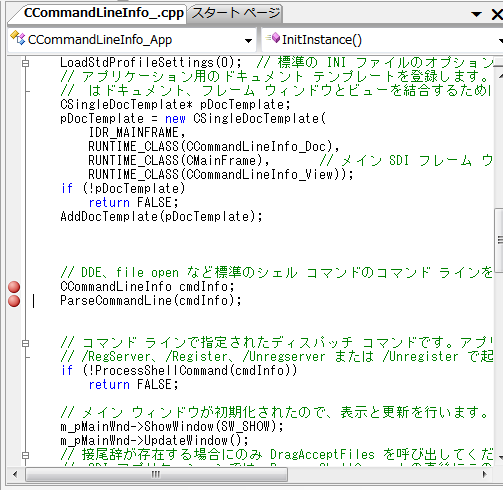This screenshot has width=503, height=490.
Task: Toggle breakpoint on ParseCommandLine(cmdInfo) line
Action: [14, 301]
